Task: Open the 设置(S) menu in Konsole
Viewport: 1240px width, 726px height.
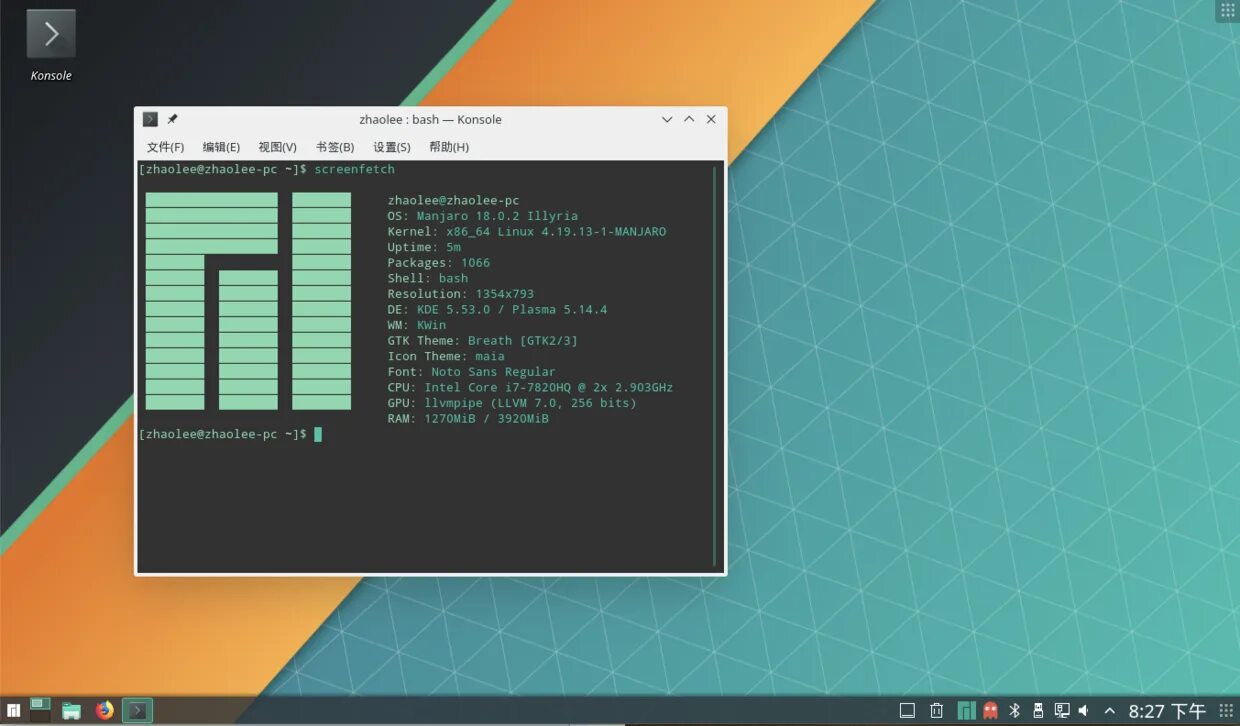Action: [390, 147]
